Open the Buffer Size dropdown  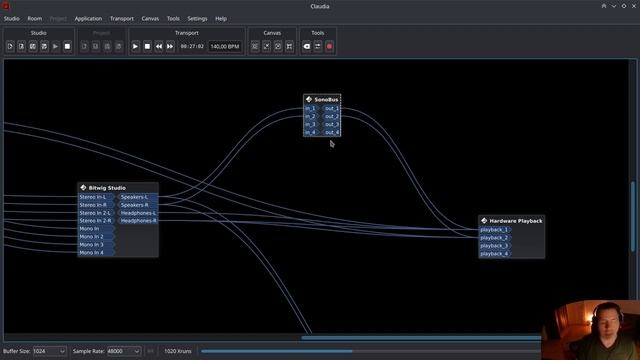[x=49, y=351]
